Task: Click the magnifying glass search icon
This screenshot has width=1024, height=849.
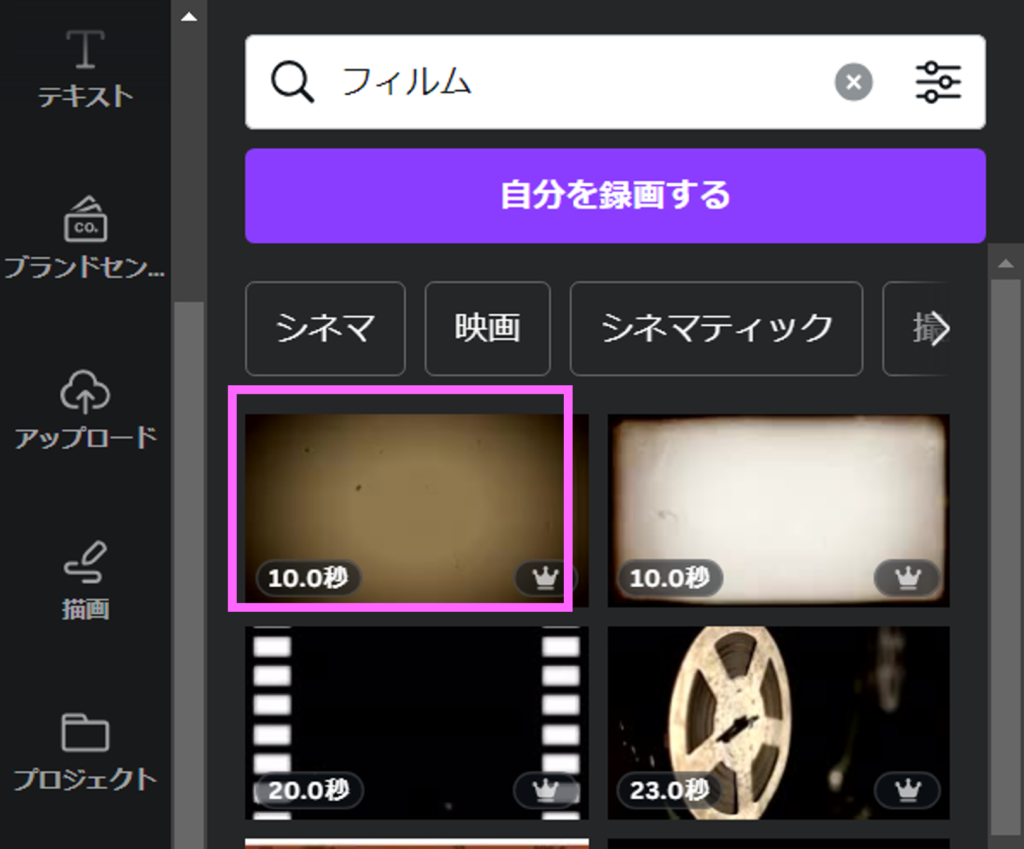Action: (x=292, y=82)
